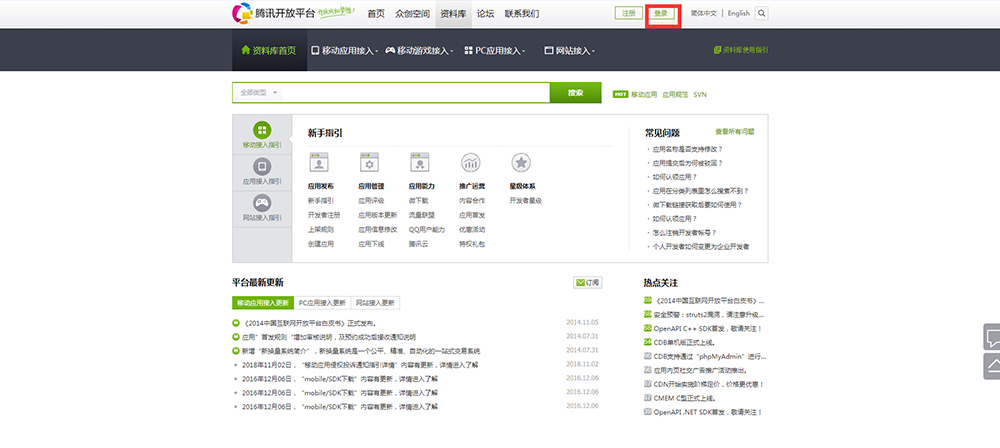Image resolution: width=1000 pixels, height=448 pixels.
Task: Select the 网站接入指引 gamepad icon
Action: [x=262, y=202]
